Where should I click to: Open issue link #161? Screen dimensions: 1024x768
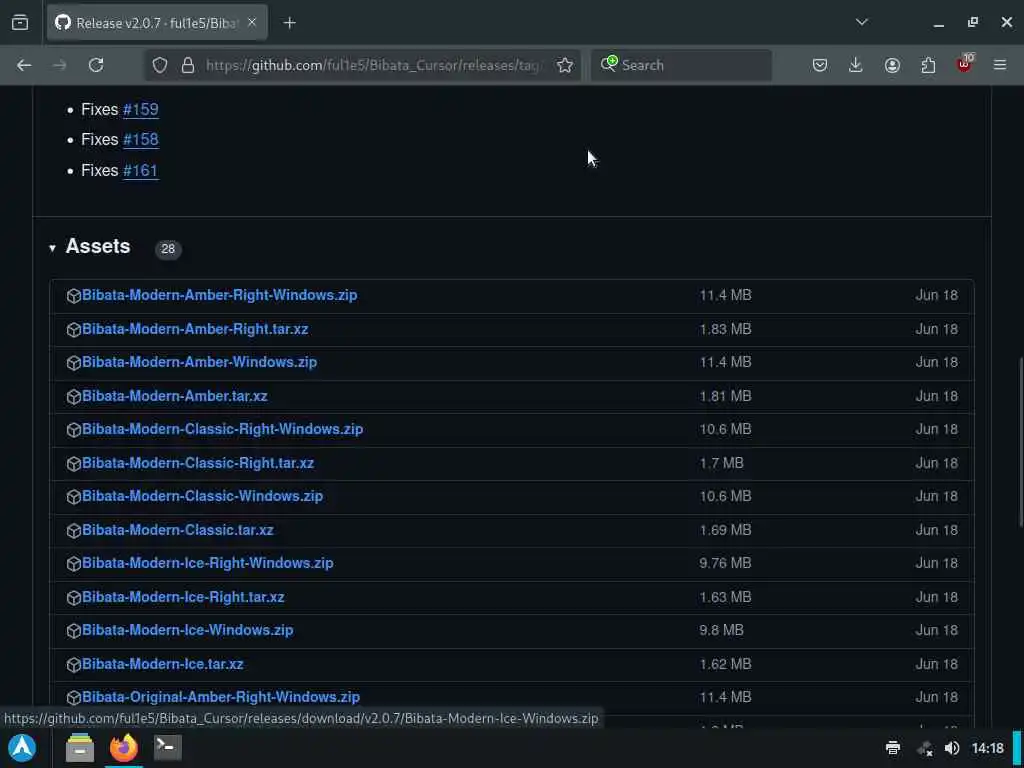pos(140,170)
